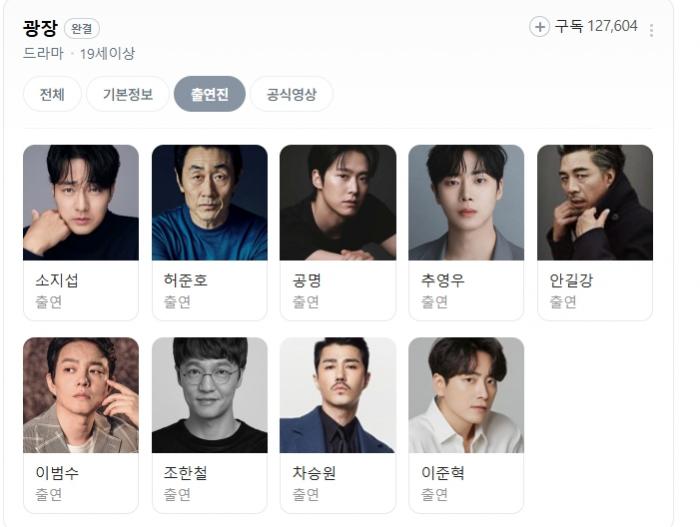Image resolution: width=700 pixels, height=527 pixels.
Task: Open 추영우 cast photo
Action: pyautogui.click(x=466, y=202)
